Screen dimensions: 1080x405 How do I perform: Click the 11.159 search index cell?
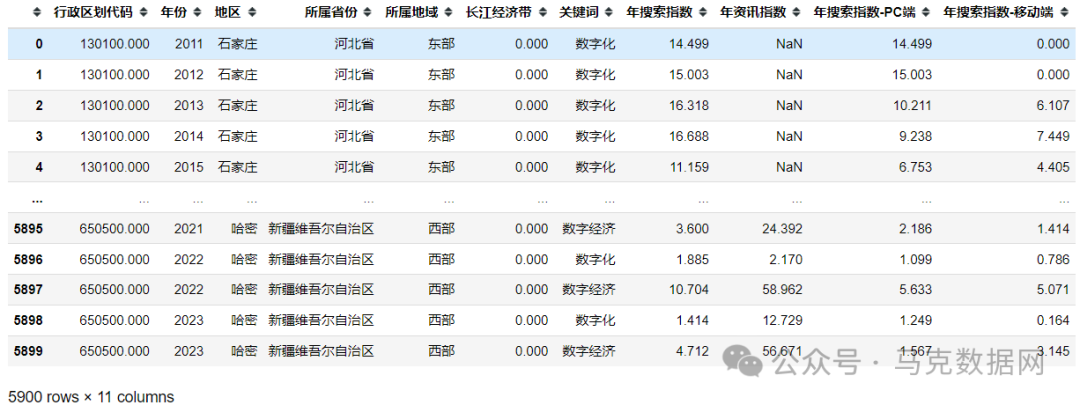[688, 167]
